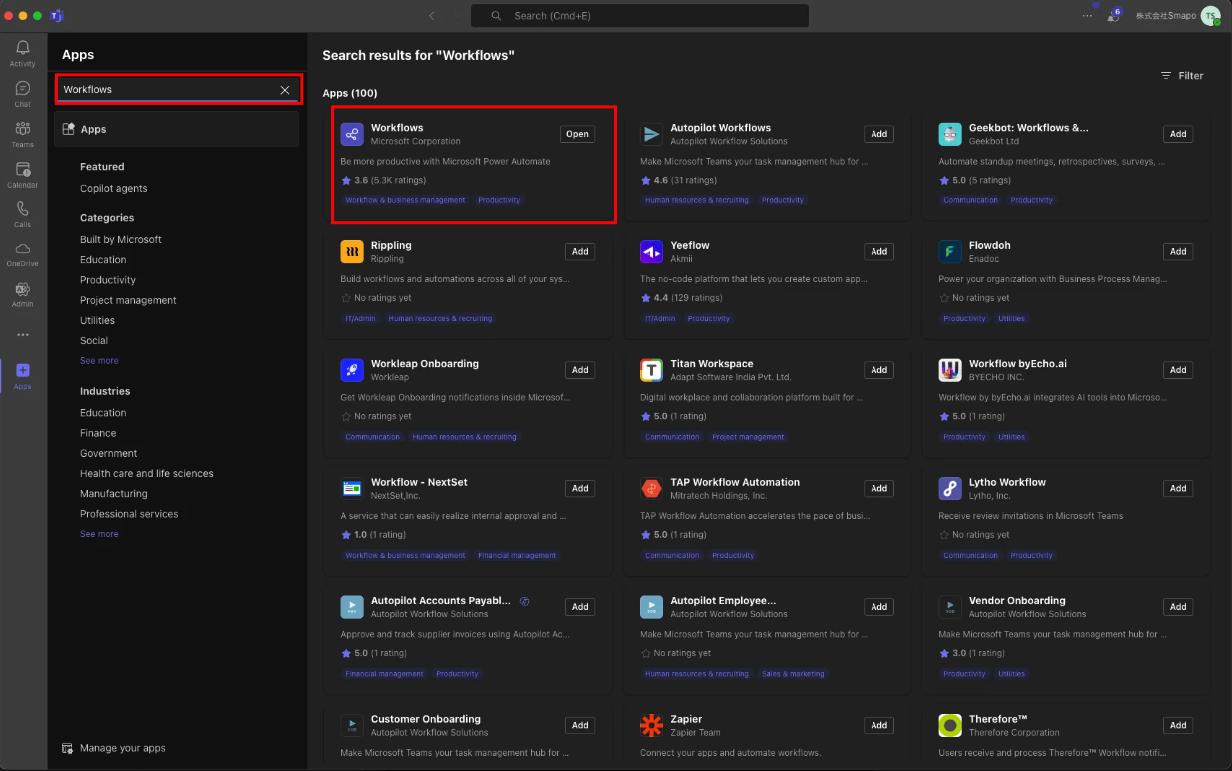Open the Filter options
Viewport: 1232px width, 771px height.
point(1182,76)
